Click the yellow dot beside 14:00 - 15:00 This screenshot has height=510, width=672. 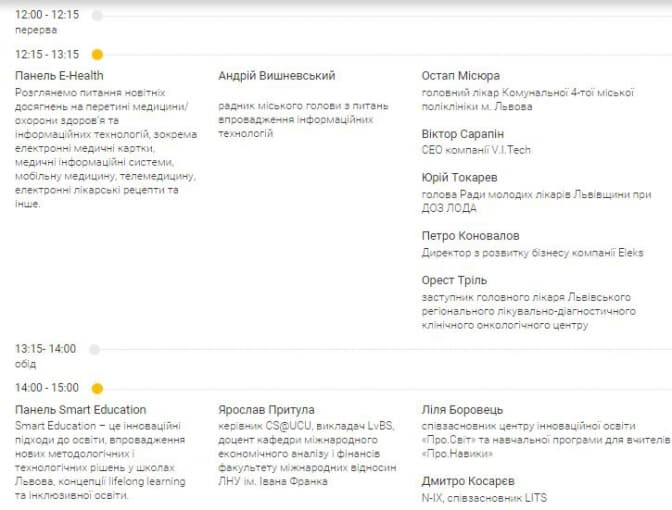[x=97, y=388]
